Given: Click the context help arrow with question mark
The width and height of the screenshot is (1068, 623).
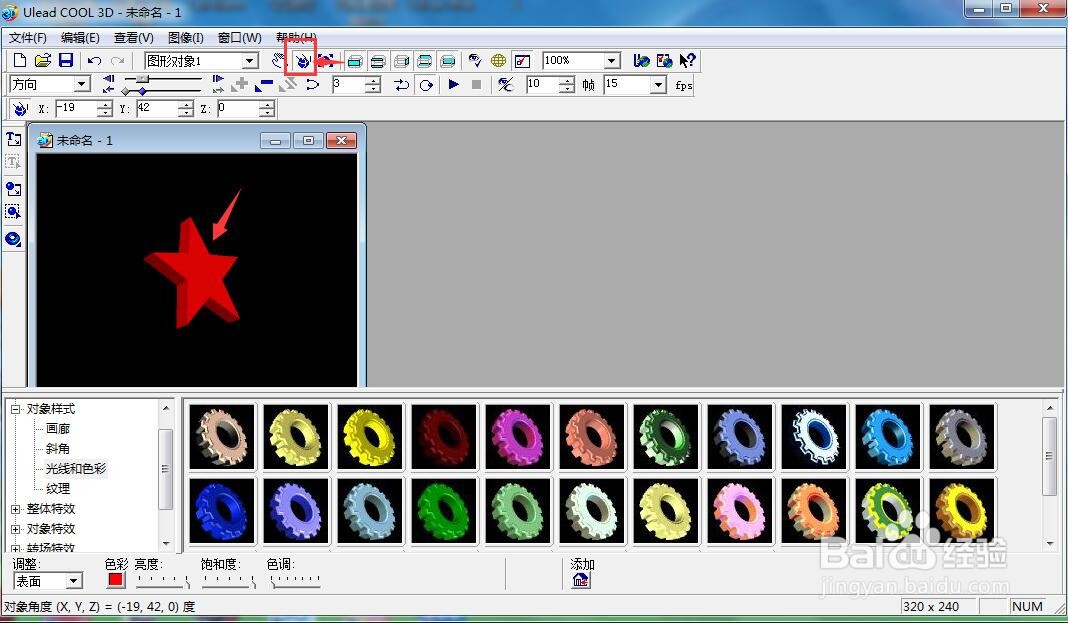Looking at the screenshot, I should 687,61.
